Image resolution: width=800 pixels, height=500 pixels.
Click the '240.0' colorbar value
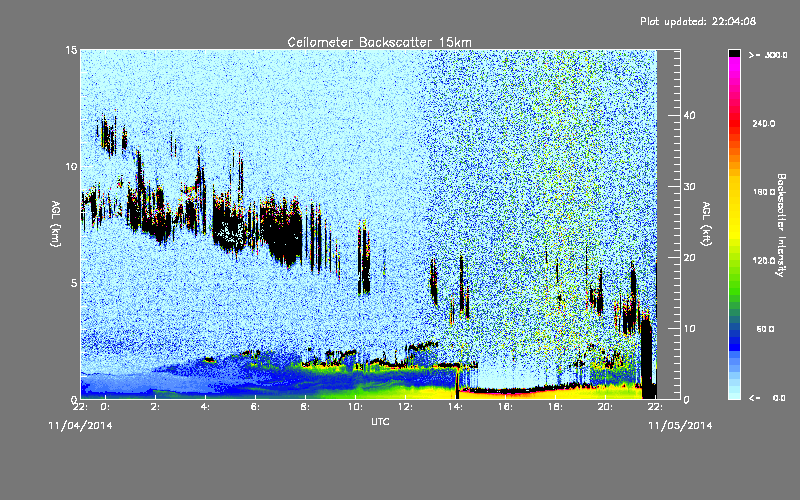click(764, 123)
